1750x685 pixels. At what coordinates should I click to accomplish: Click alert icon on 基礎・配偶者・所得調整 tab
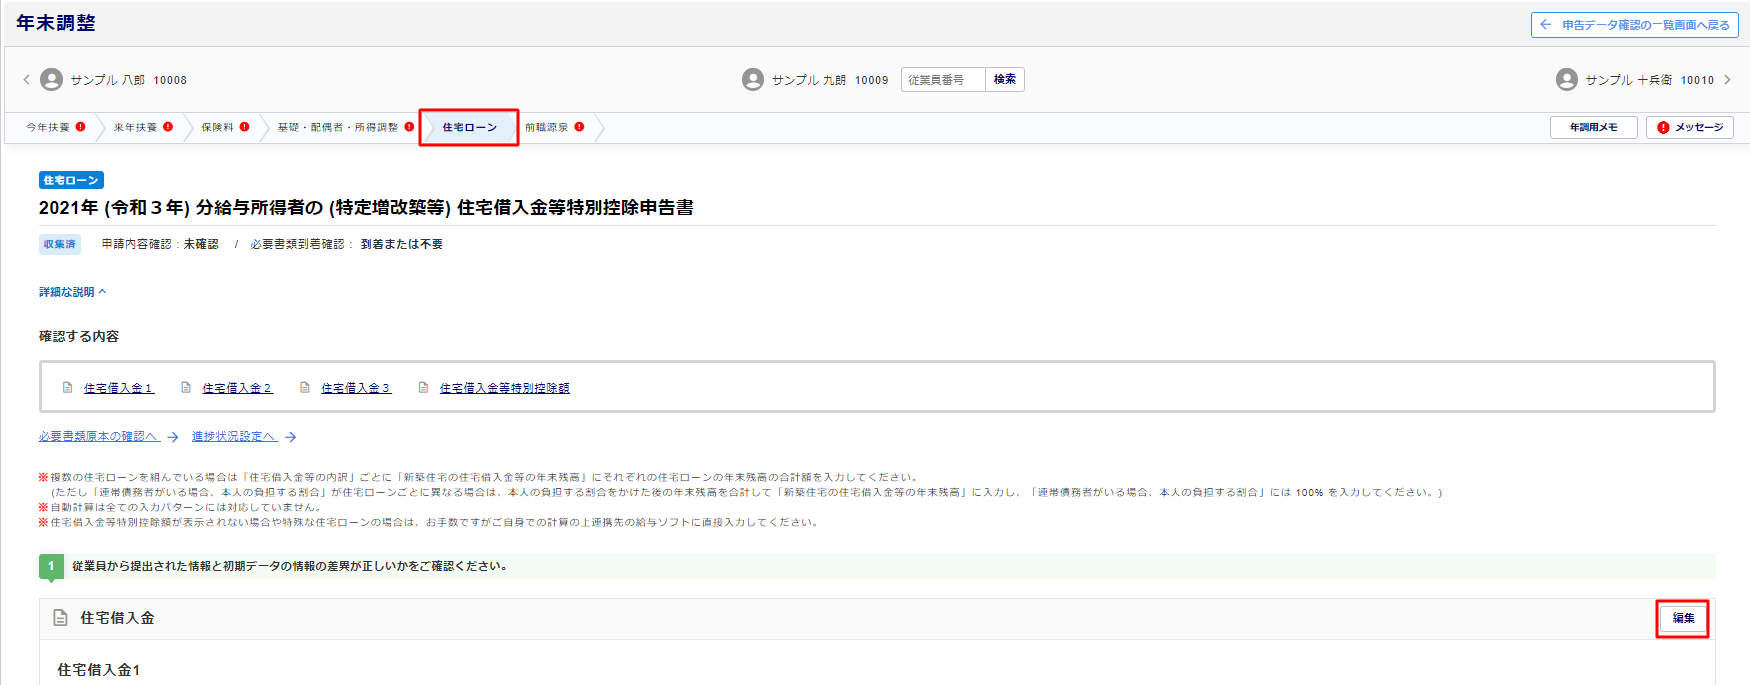pos(409,127)
